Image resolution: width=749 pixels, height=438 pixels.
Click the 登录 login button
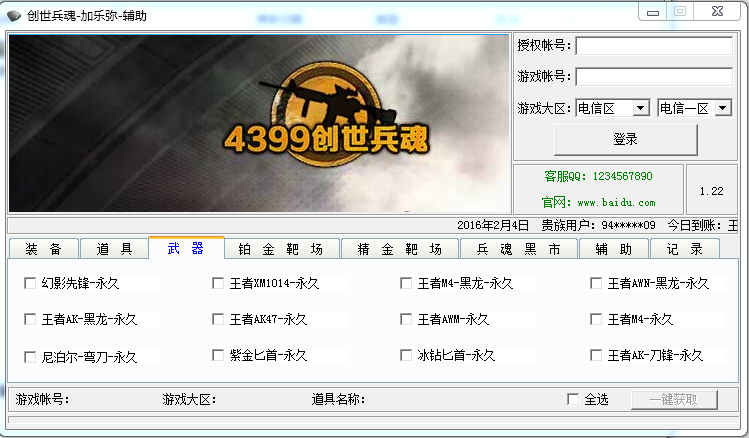(626, 139)
